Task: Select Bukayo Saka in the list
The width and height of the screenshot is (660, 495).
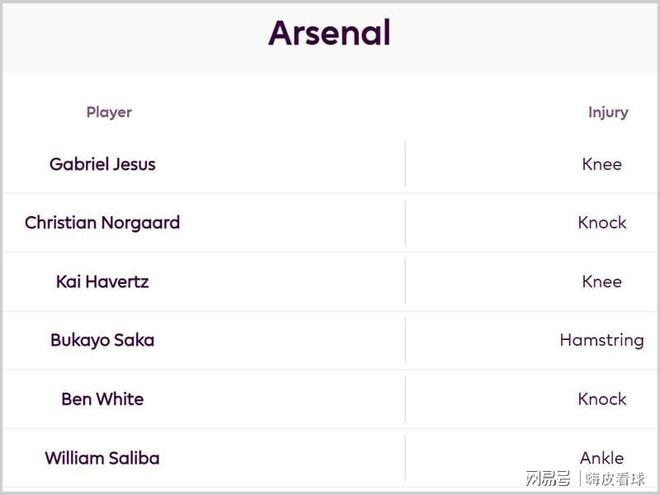Action: 102,340
